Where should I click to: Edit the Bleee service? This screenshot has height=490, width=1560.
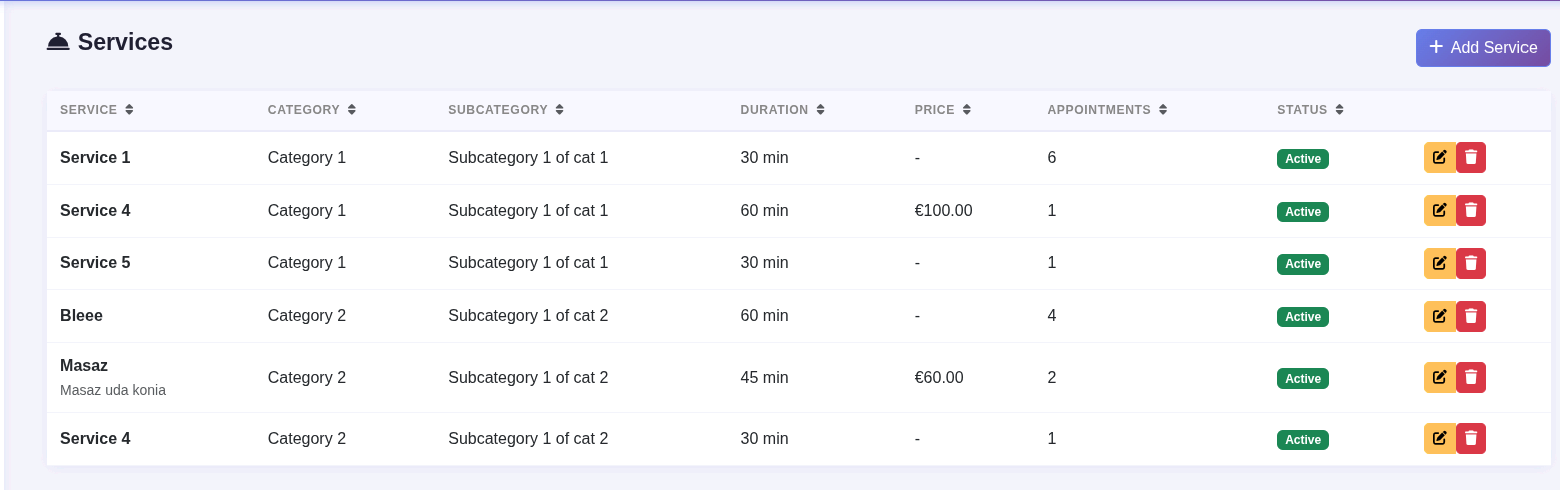[1439, 316]
